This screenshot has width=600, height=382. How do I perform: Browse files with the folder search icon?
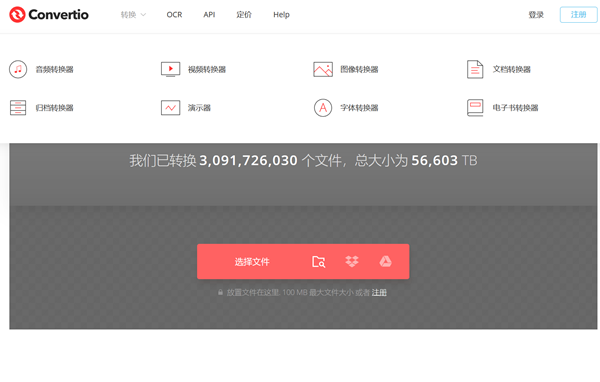[x=318, y=262]
